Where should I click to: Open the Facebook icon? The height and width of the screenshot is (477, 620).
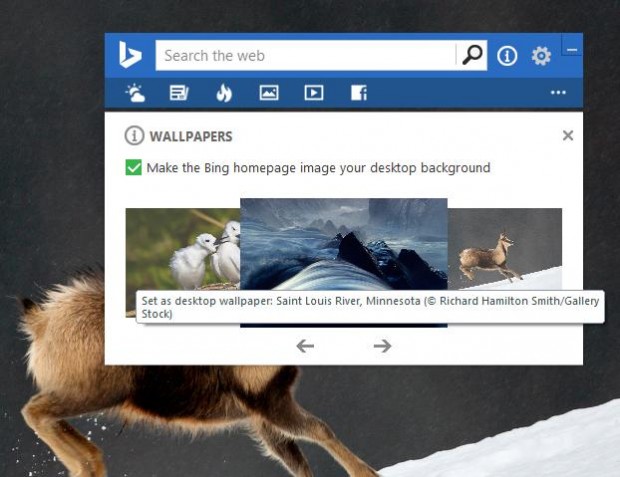[x=359, y=93]
